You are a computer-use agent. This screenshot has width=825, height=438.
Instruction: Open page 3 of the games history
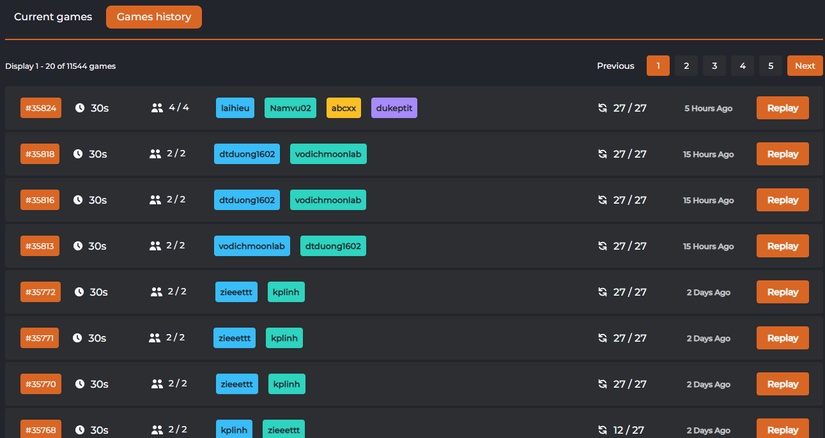tap(714, 66)
